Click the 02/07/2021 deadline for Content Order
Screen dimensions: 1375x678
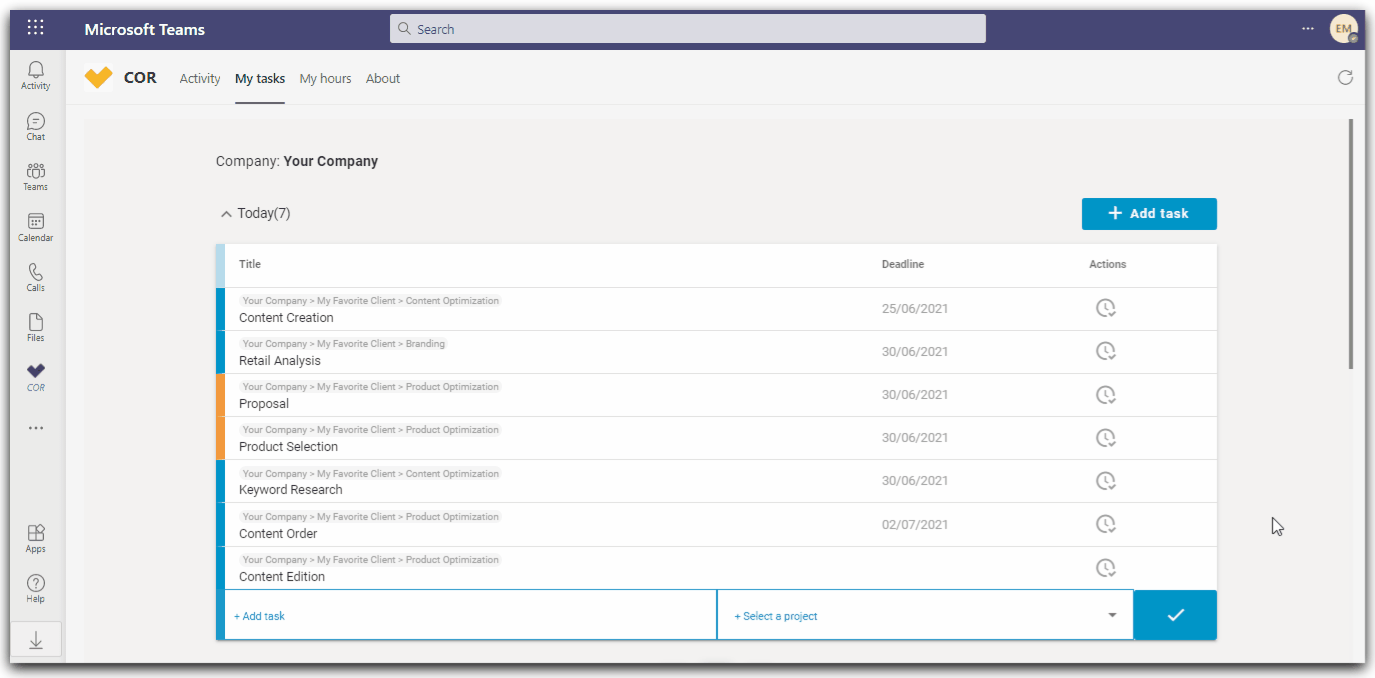(915, 524)
